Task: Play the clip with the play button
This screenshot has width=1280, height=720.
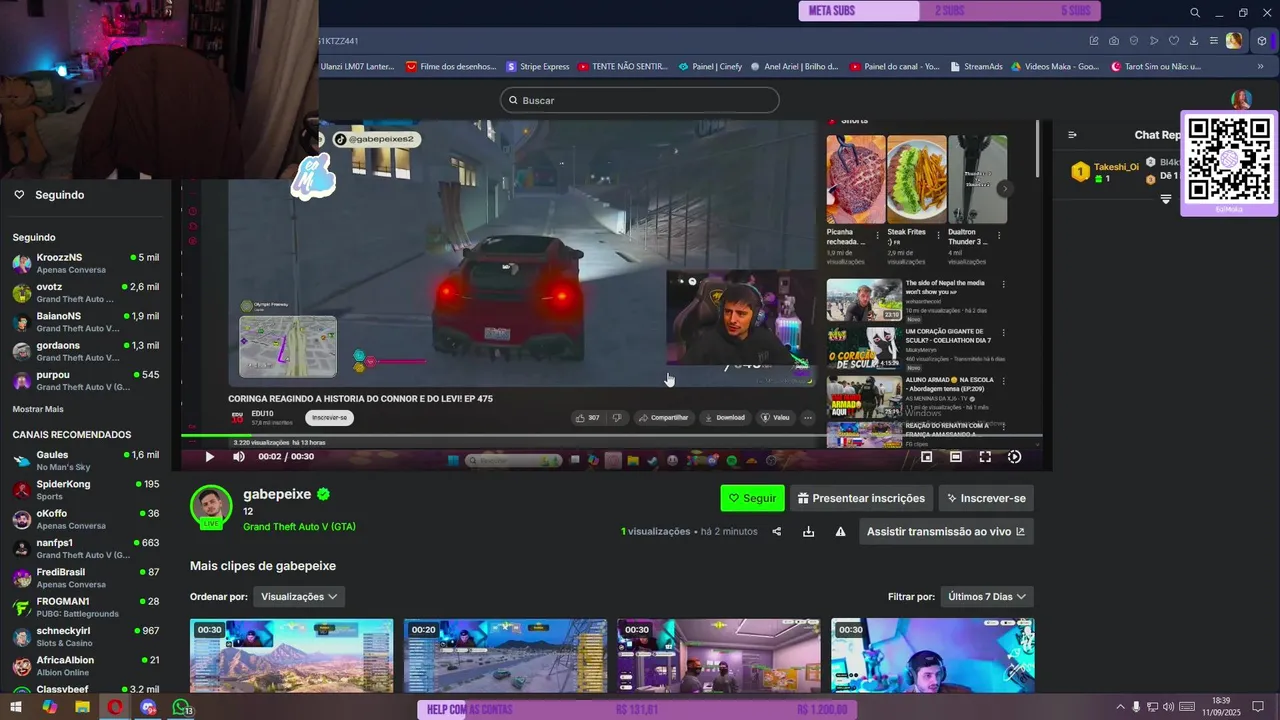Action: pyautogui.click(x=209, y=457)
